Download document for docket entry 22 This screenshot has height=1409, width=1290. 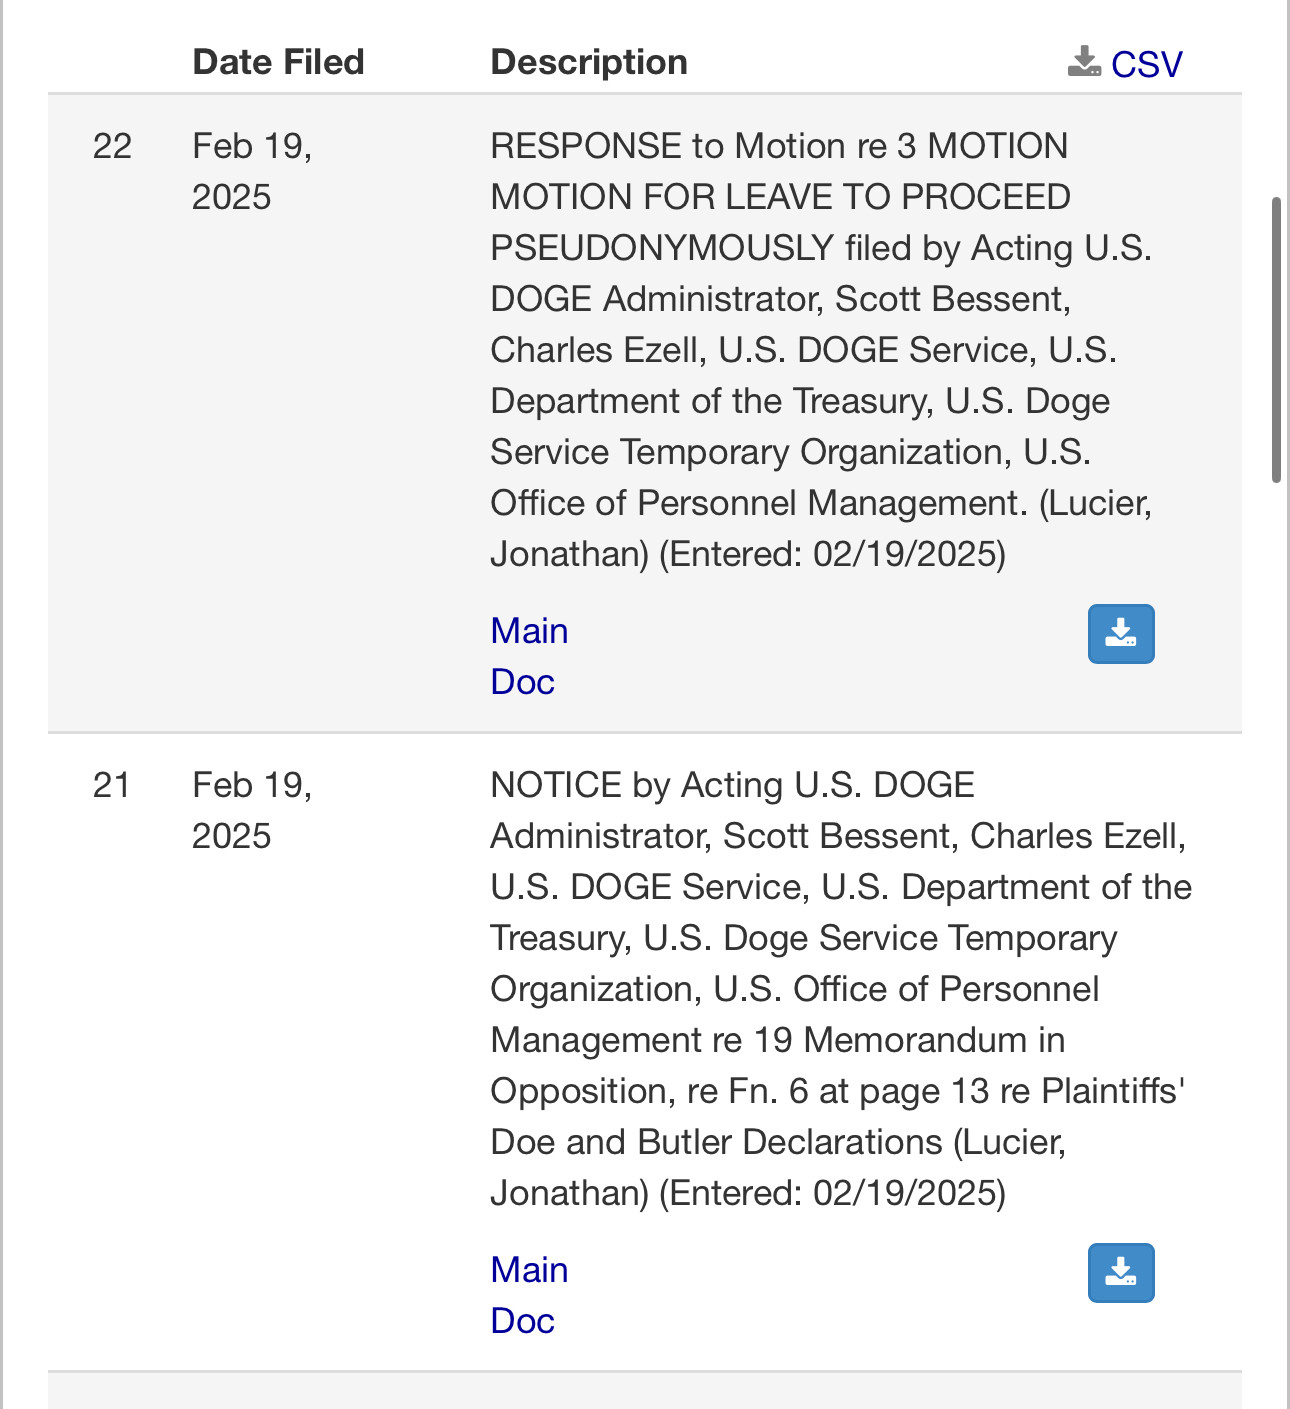[x=1120, y=634]
